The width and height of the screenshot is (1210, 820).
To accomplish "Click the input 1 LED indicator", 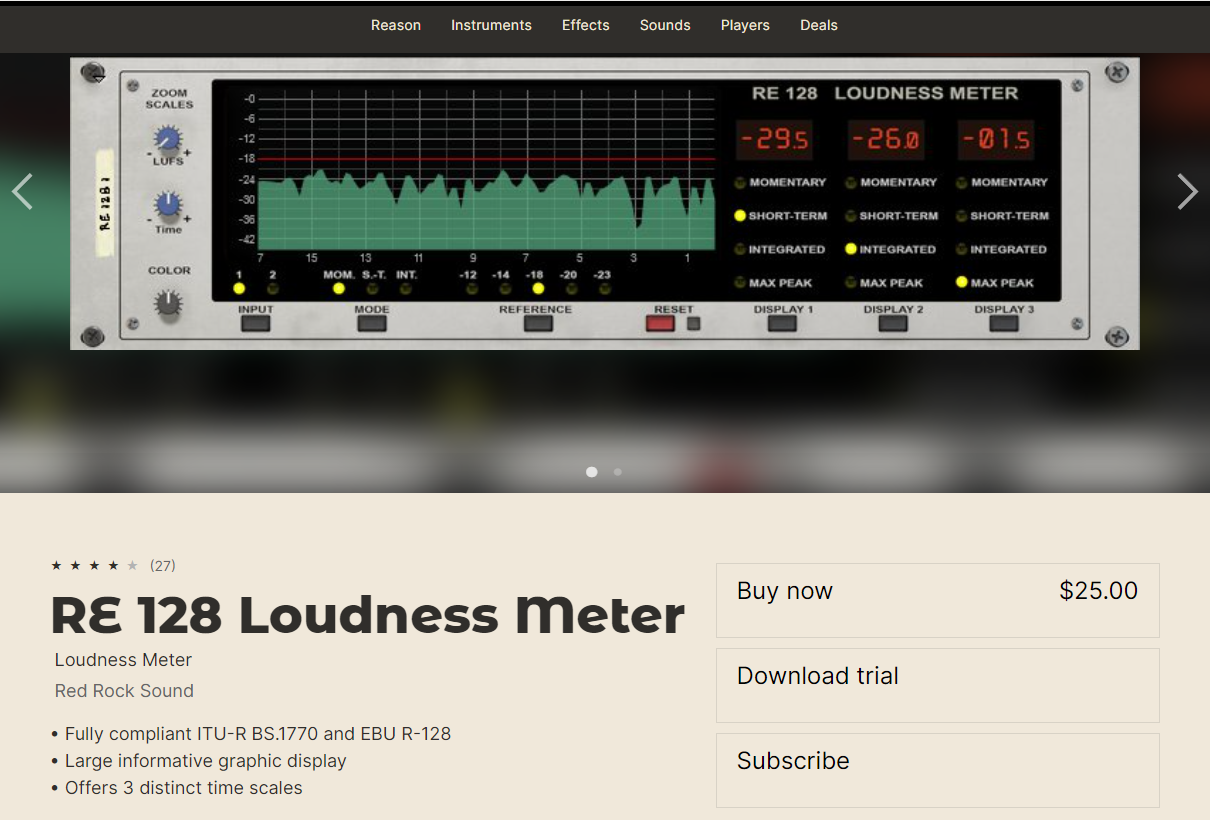I will tap(239, 289).
